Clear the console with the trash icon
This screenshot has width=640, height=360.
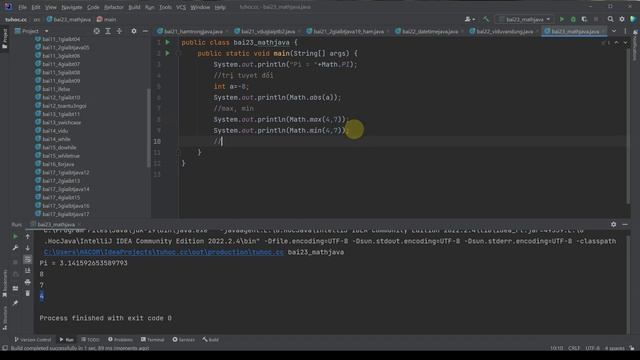pyautogui.click(x=28, y=293)
